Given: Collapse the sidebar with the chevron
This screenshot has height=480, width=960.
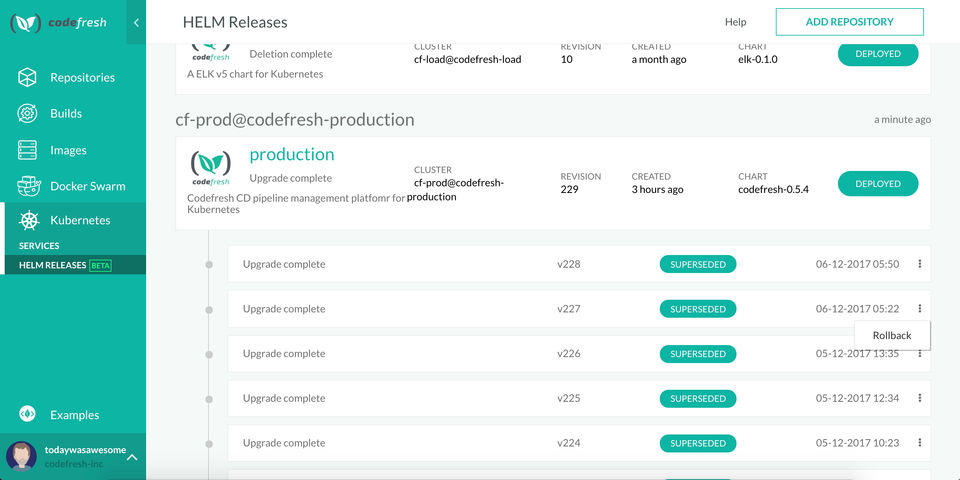Looking at the screenshot, I should pyautogui.click(x=136, y=22).
